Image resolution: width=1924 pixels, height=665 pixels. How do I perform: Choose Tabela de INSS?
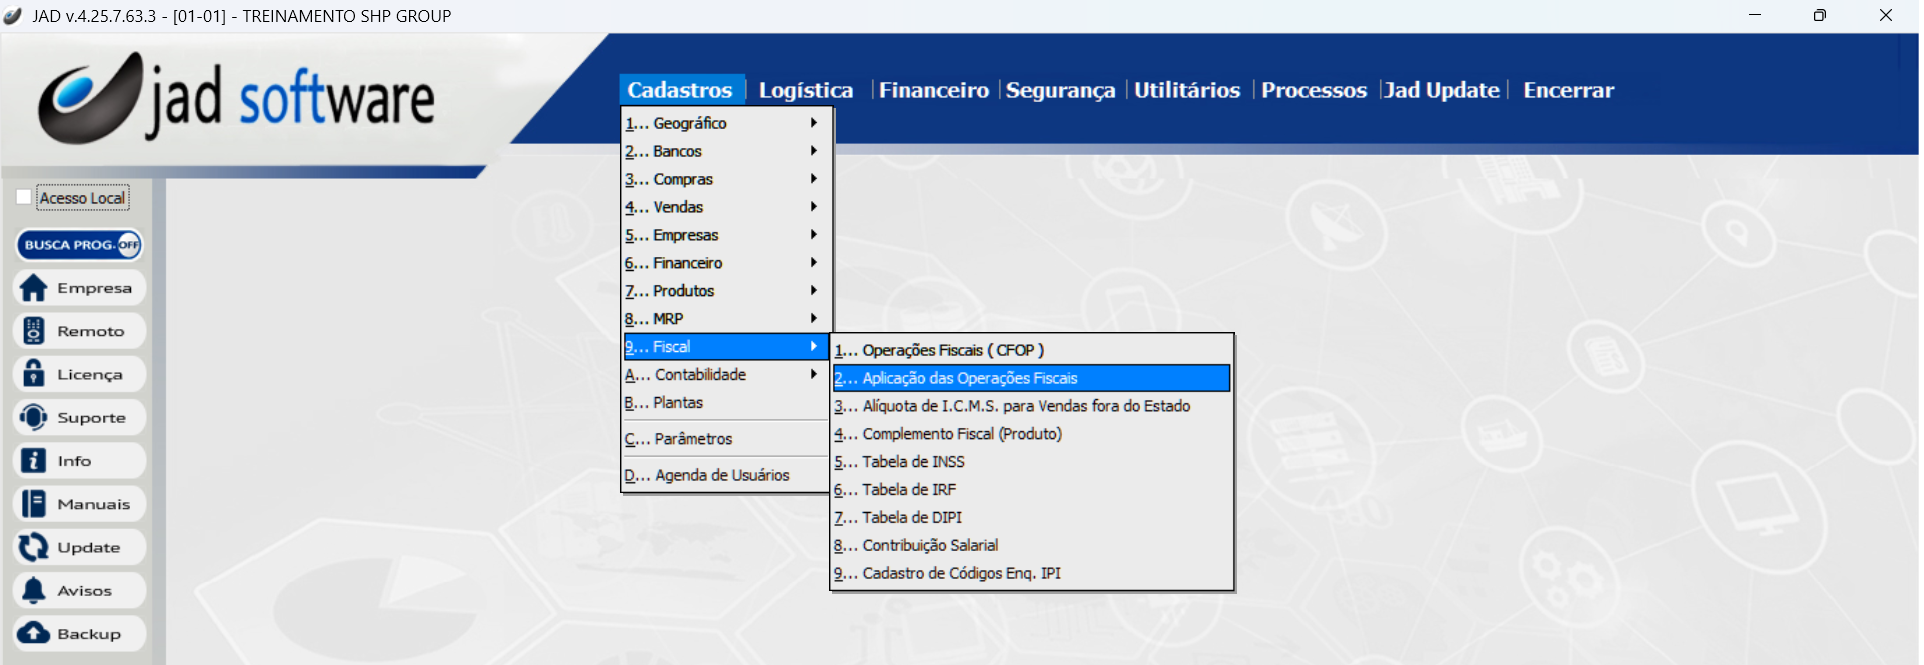point(1031,462)
